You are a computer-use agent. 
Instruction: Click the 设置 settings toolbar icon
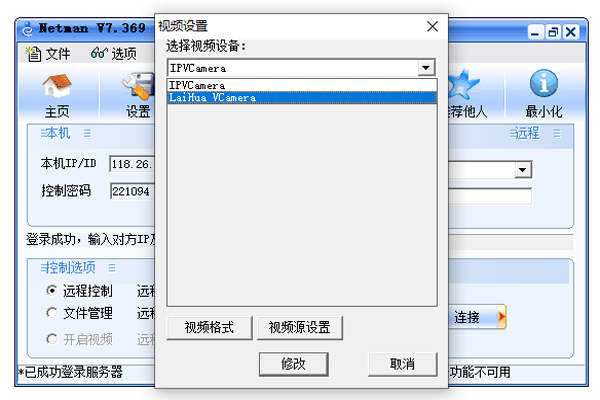tap(139, 85)
